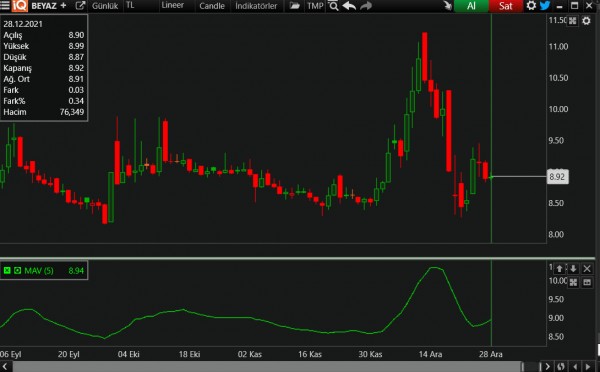The height and width of the screenshot is (372, 600).
Task: Open the hamburger main menu
Action: pos(5,5)
